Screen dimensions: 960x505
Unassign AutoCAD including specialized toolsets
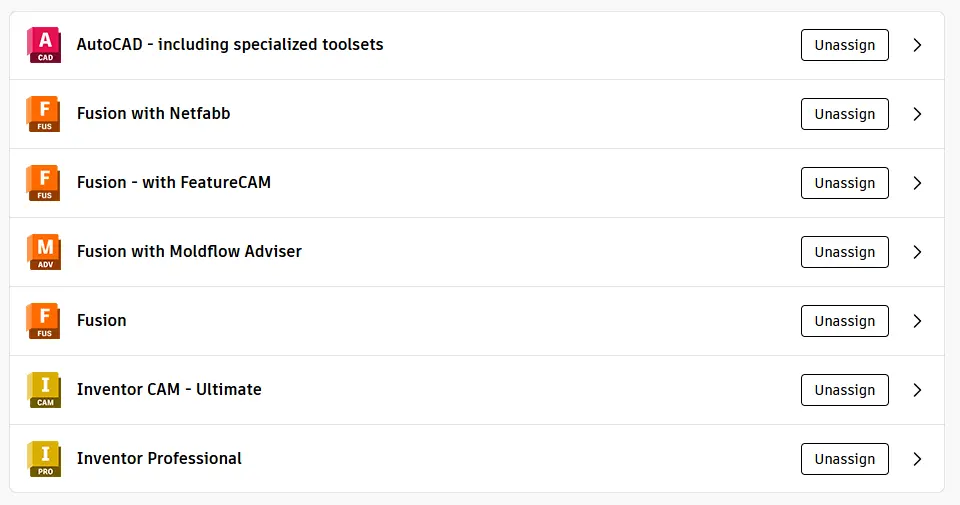click(x=844, y=45)
